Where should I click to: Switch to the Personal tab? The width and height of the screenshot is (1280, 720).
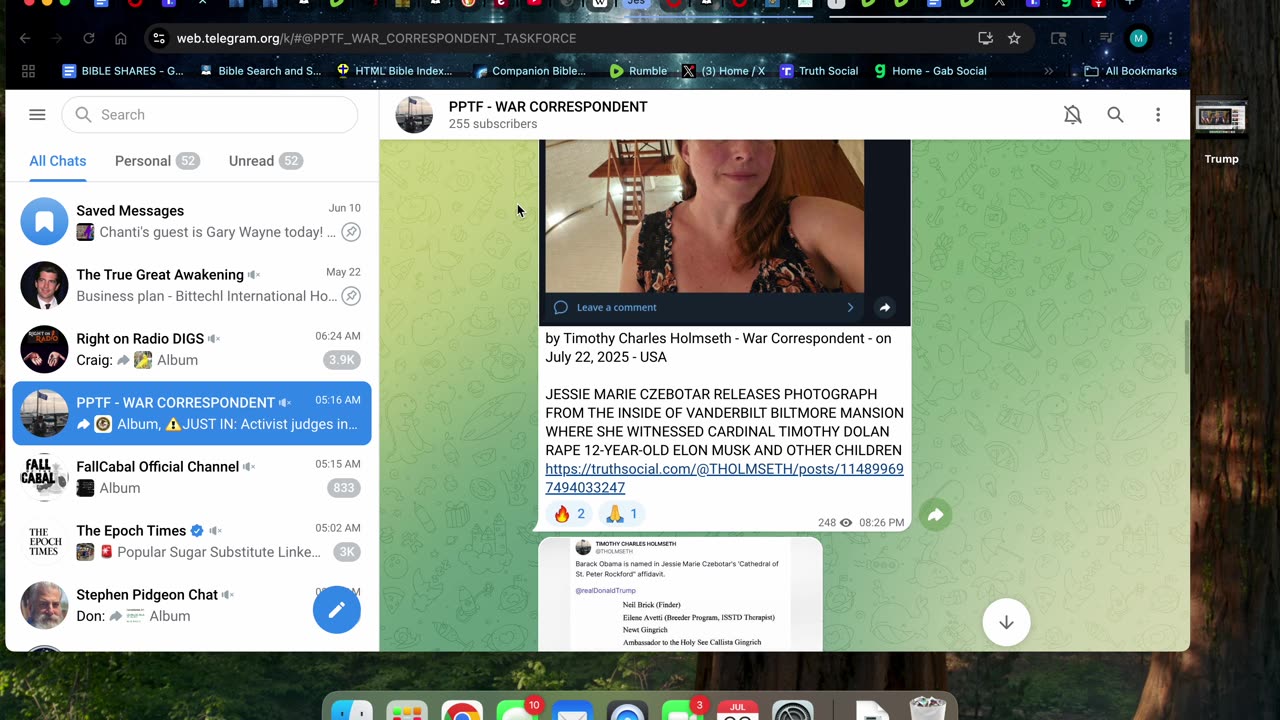tap(156, 161)
